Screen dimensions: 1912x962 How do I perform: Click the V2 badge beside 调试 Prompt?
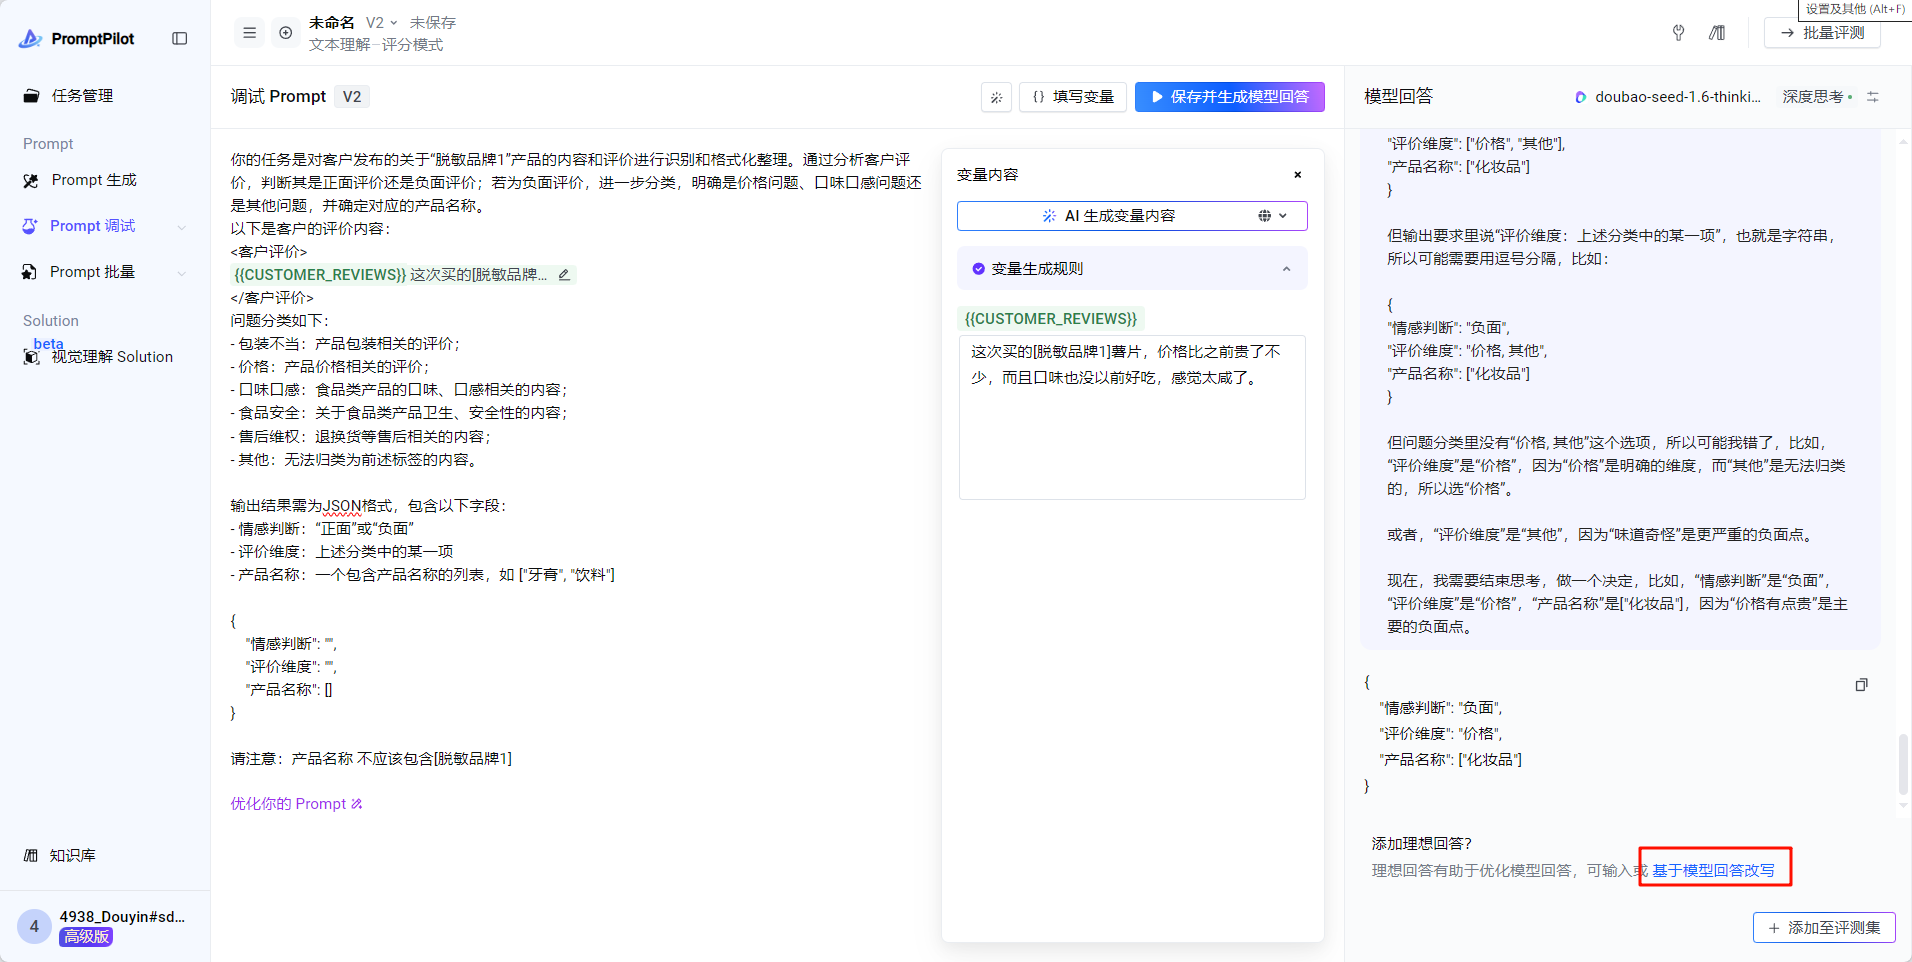(x=352, y=97)
